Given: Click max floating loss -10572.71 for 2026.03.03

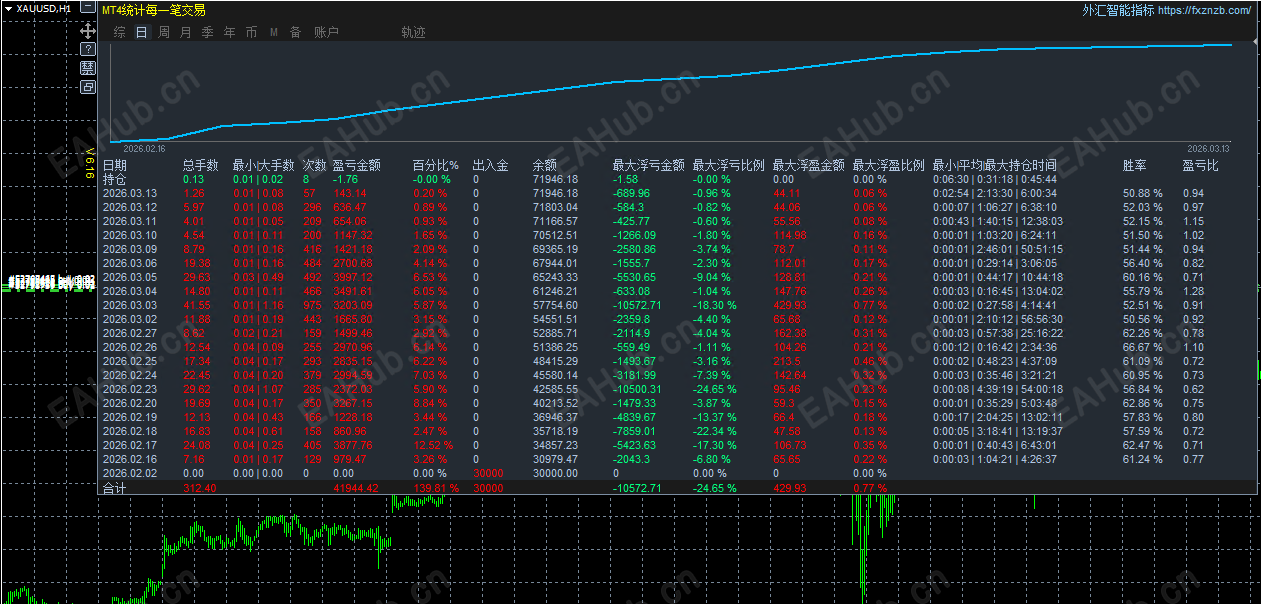Looking at the screenshot, I should point(637,305).
